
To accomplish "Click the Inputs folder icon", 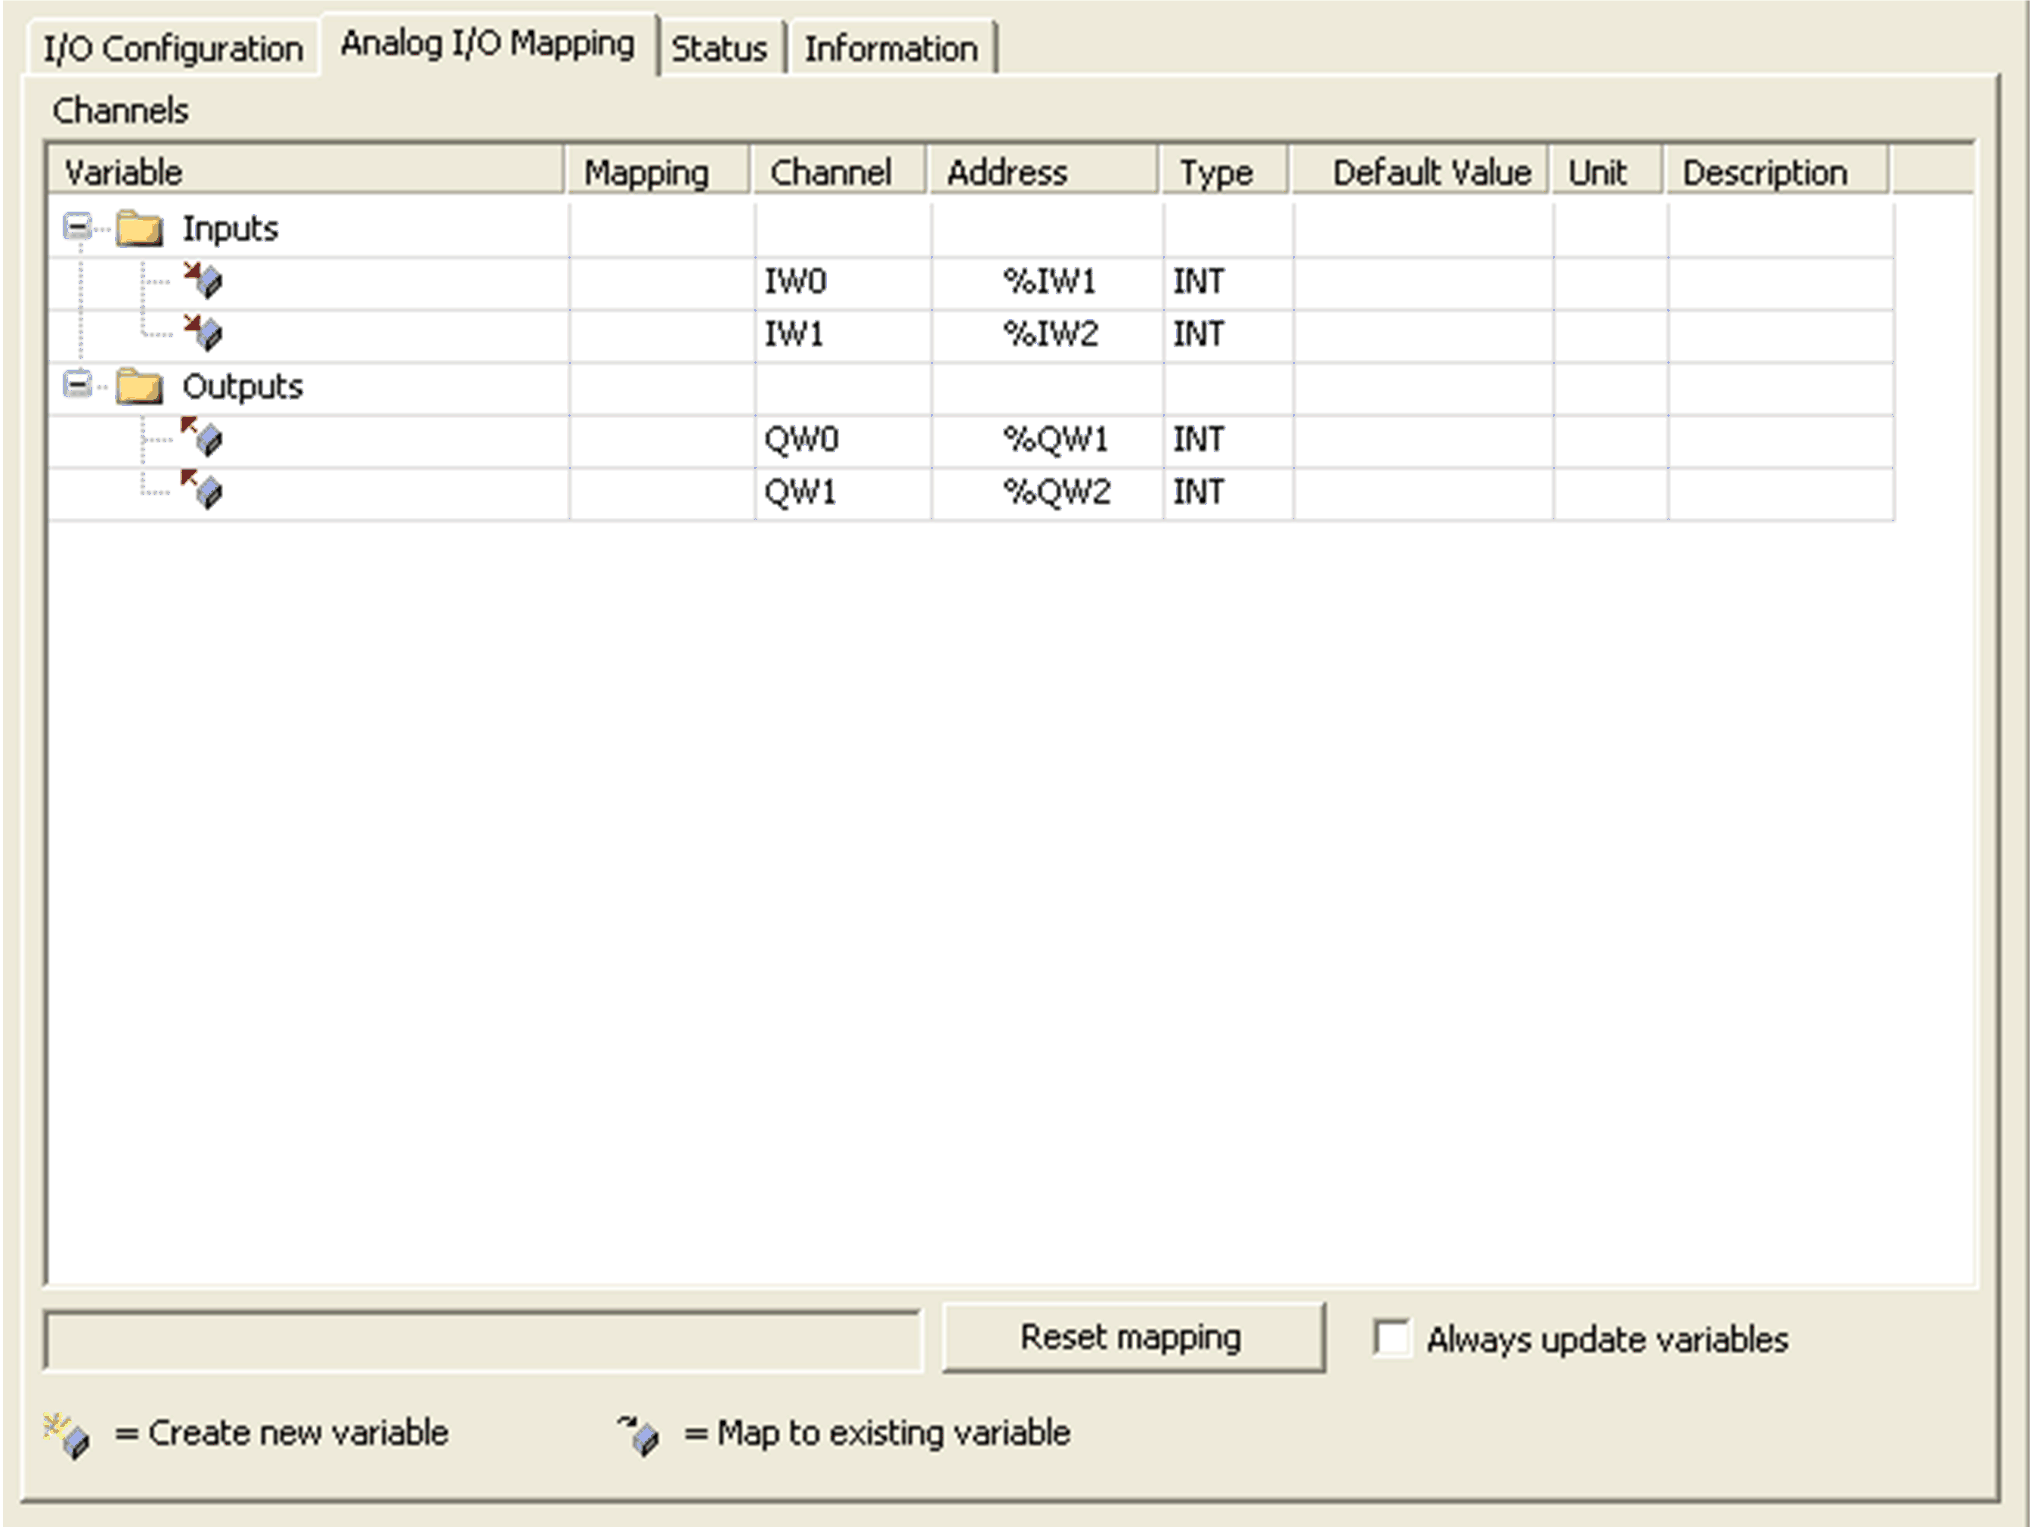I will click(139, 229).
